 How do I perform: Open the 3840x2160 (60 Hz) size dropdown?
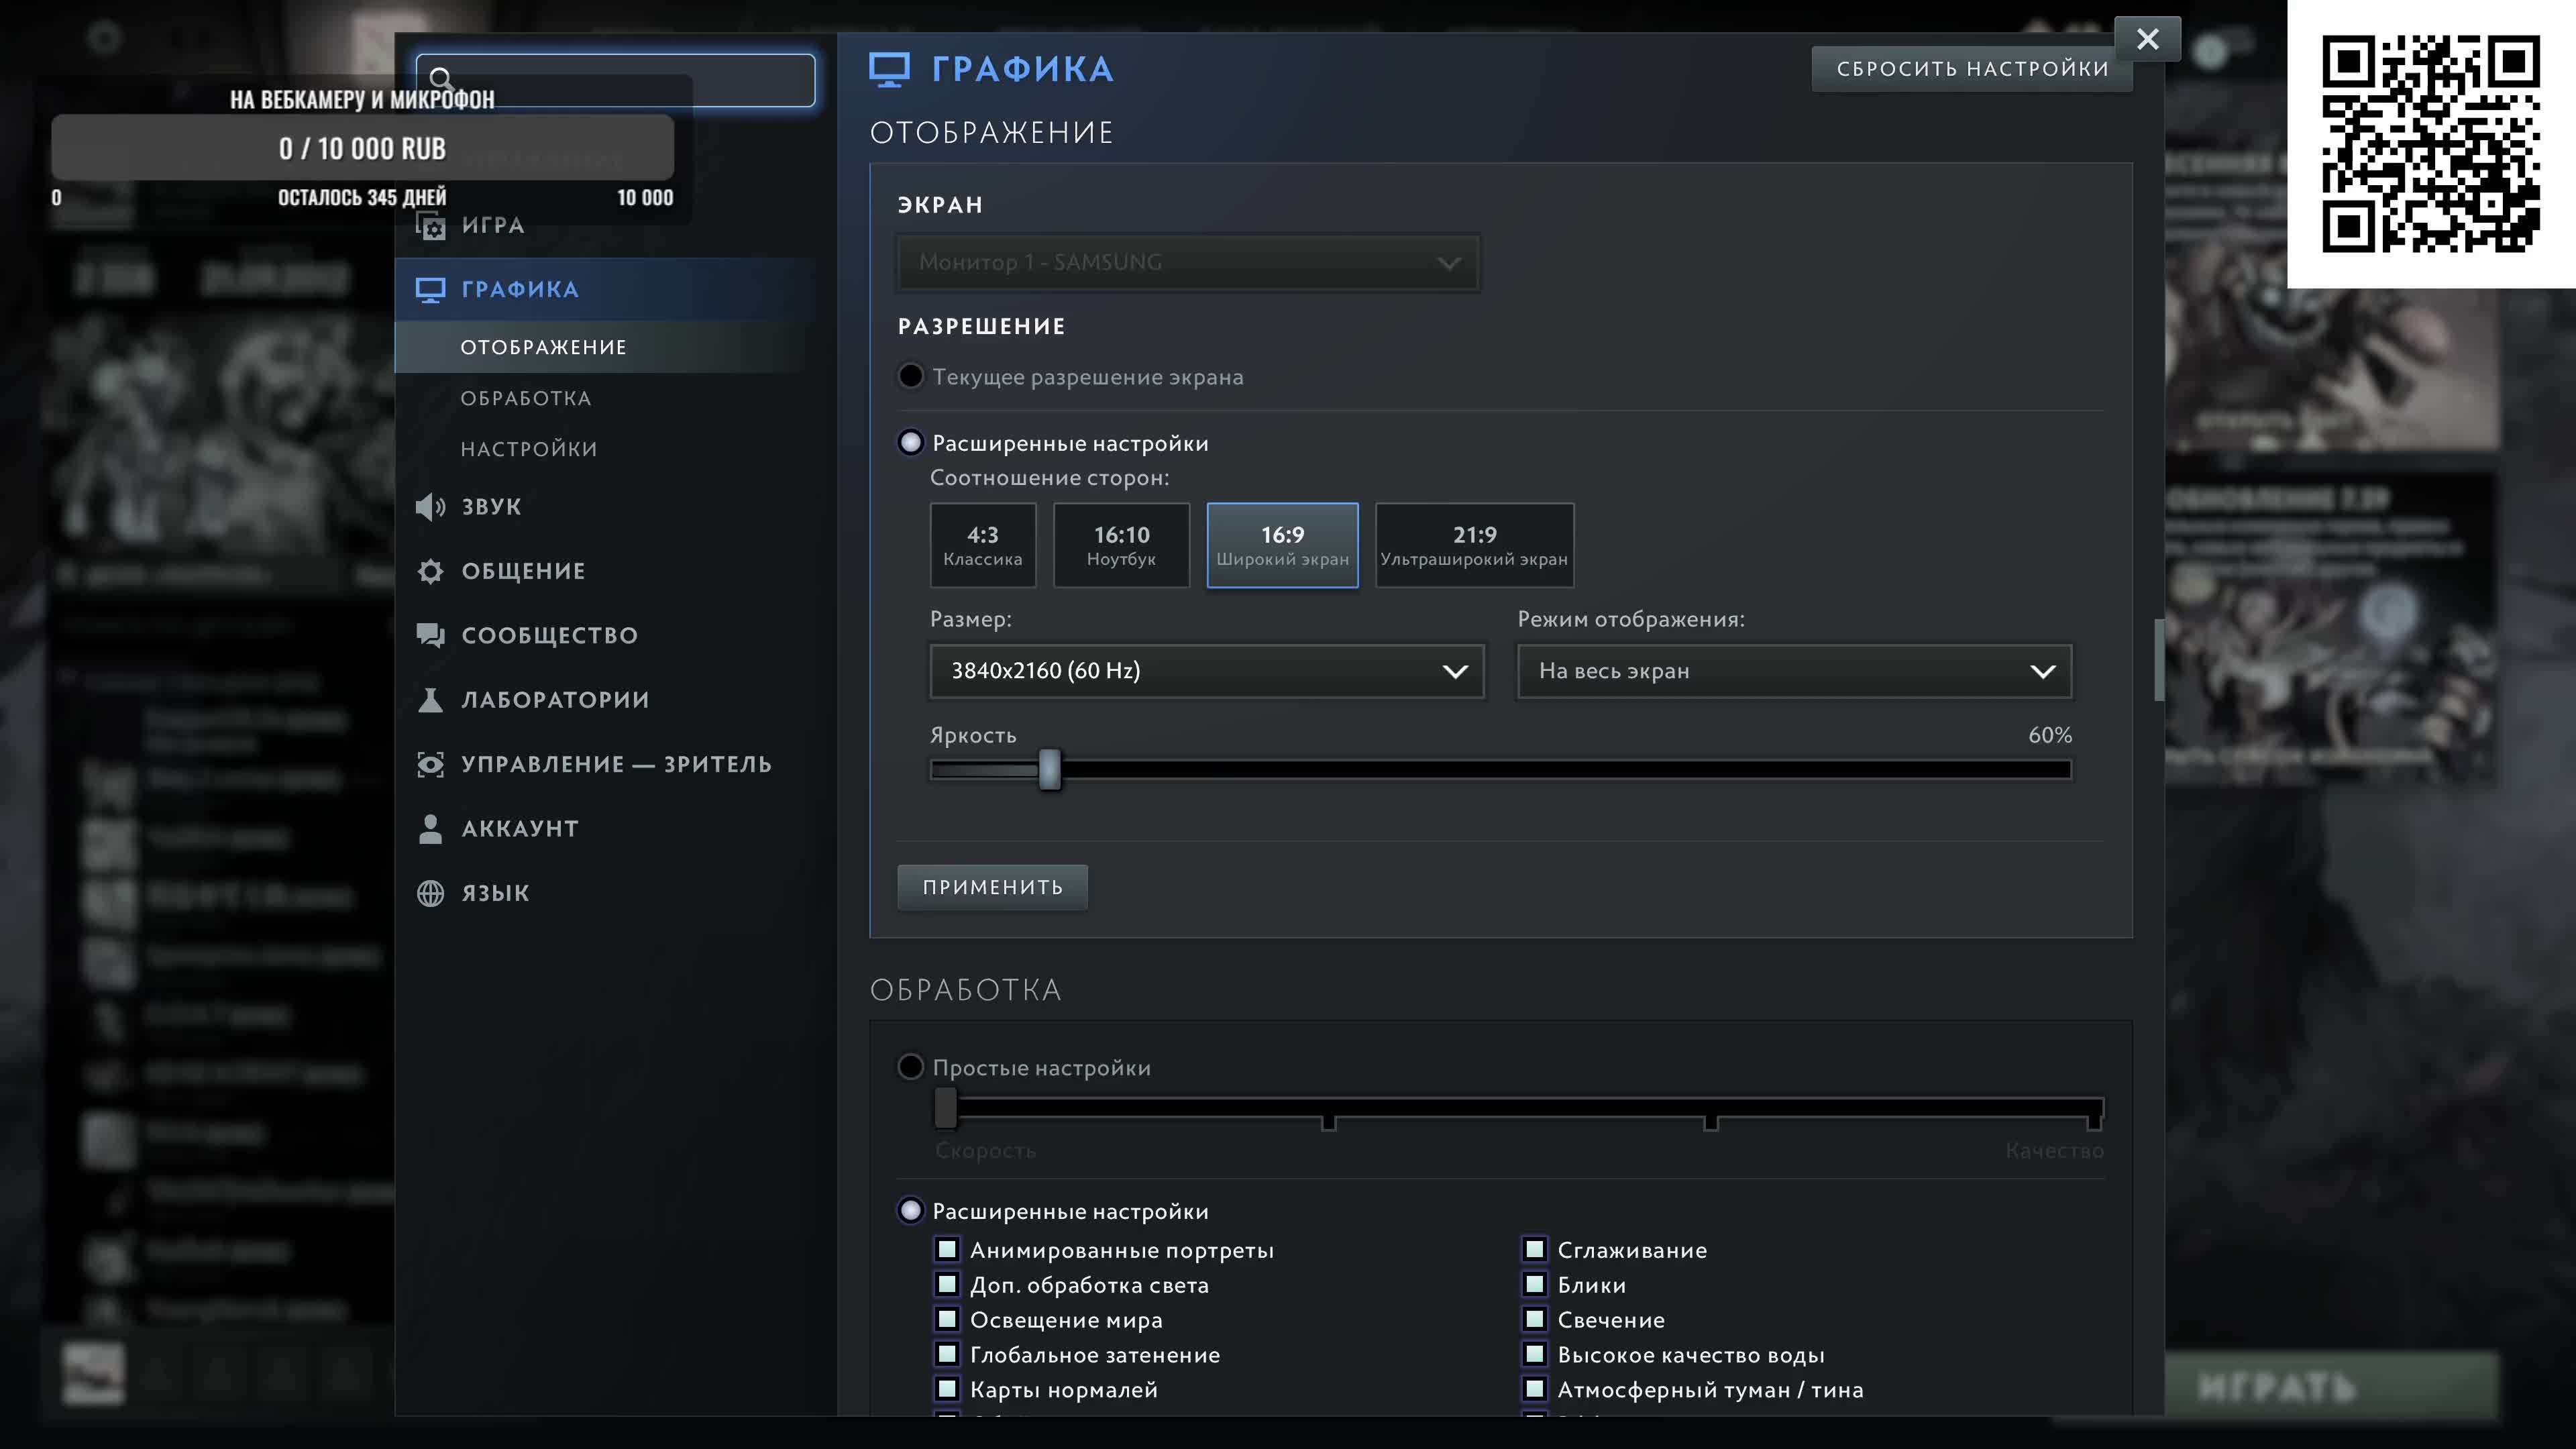coord(1206,671)
